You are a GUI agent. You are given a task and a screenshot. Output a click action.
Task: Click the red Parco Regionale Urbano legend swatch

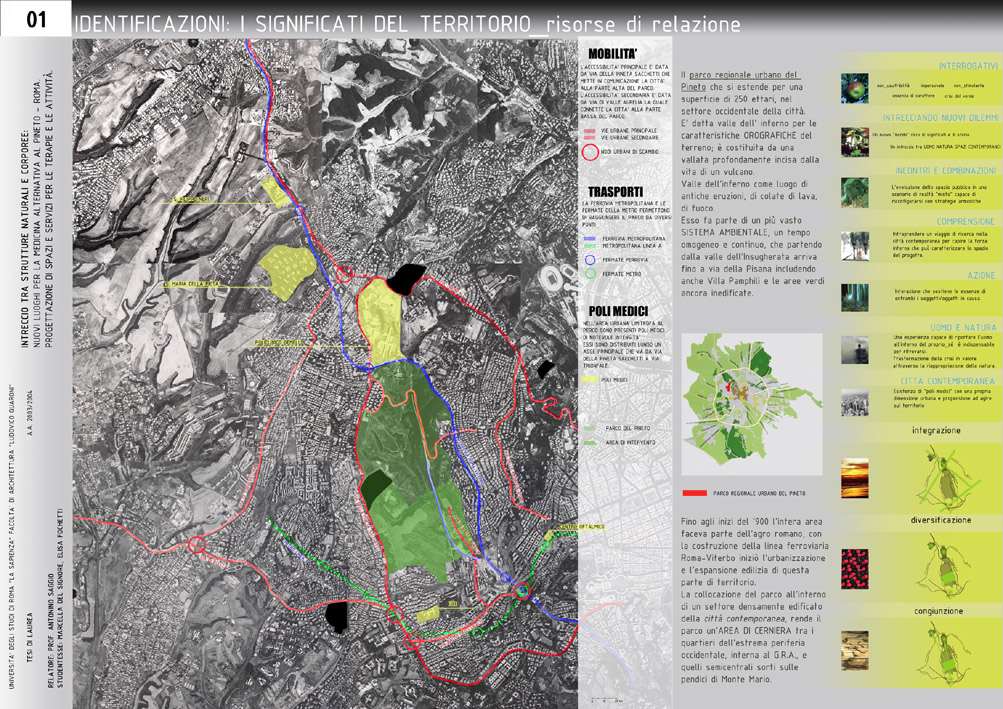(694, 493)
